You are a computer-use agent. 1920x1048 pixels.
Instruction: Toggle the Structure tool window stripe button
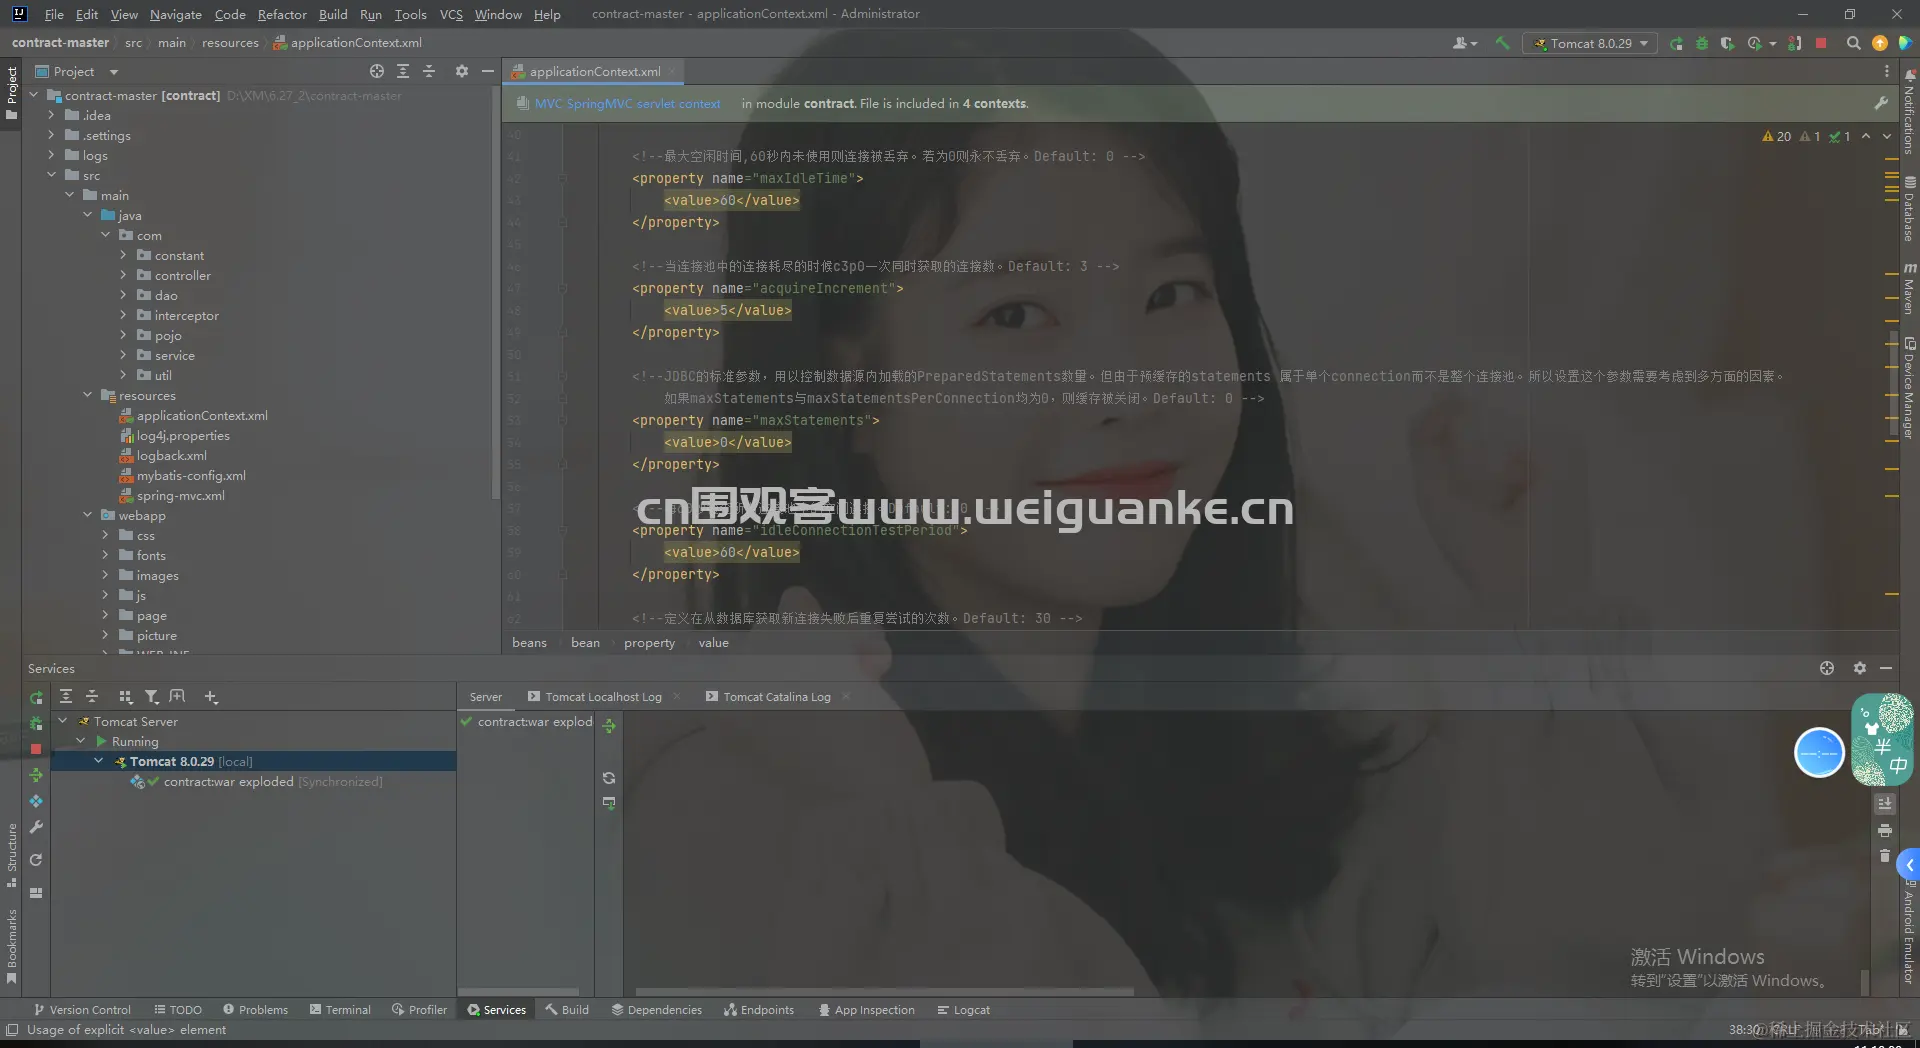pos(11,856)
